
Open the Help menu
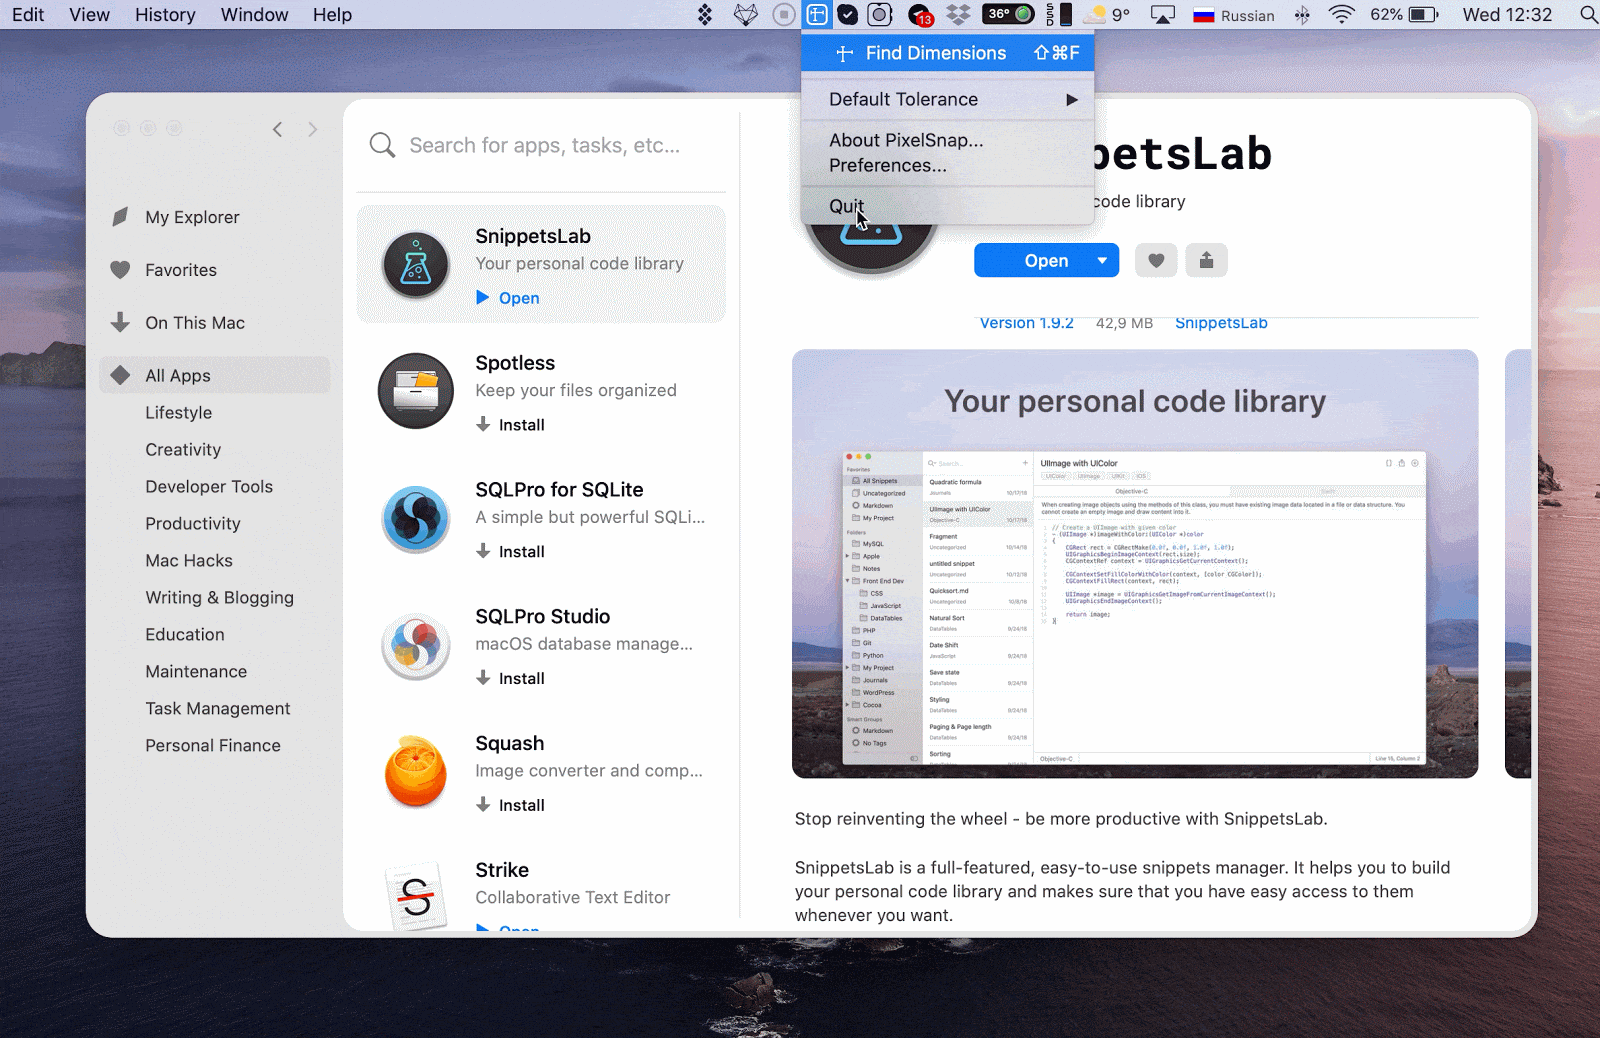332,15
